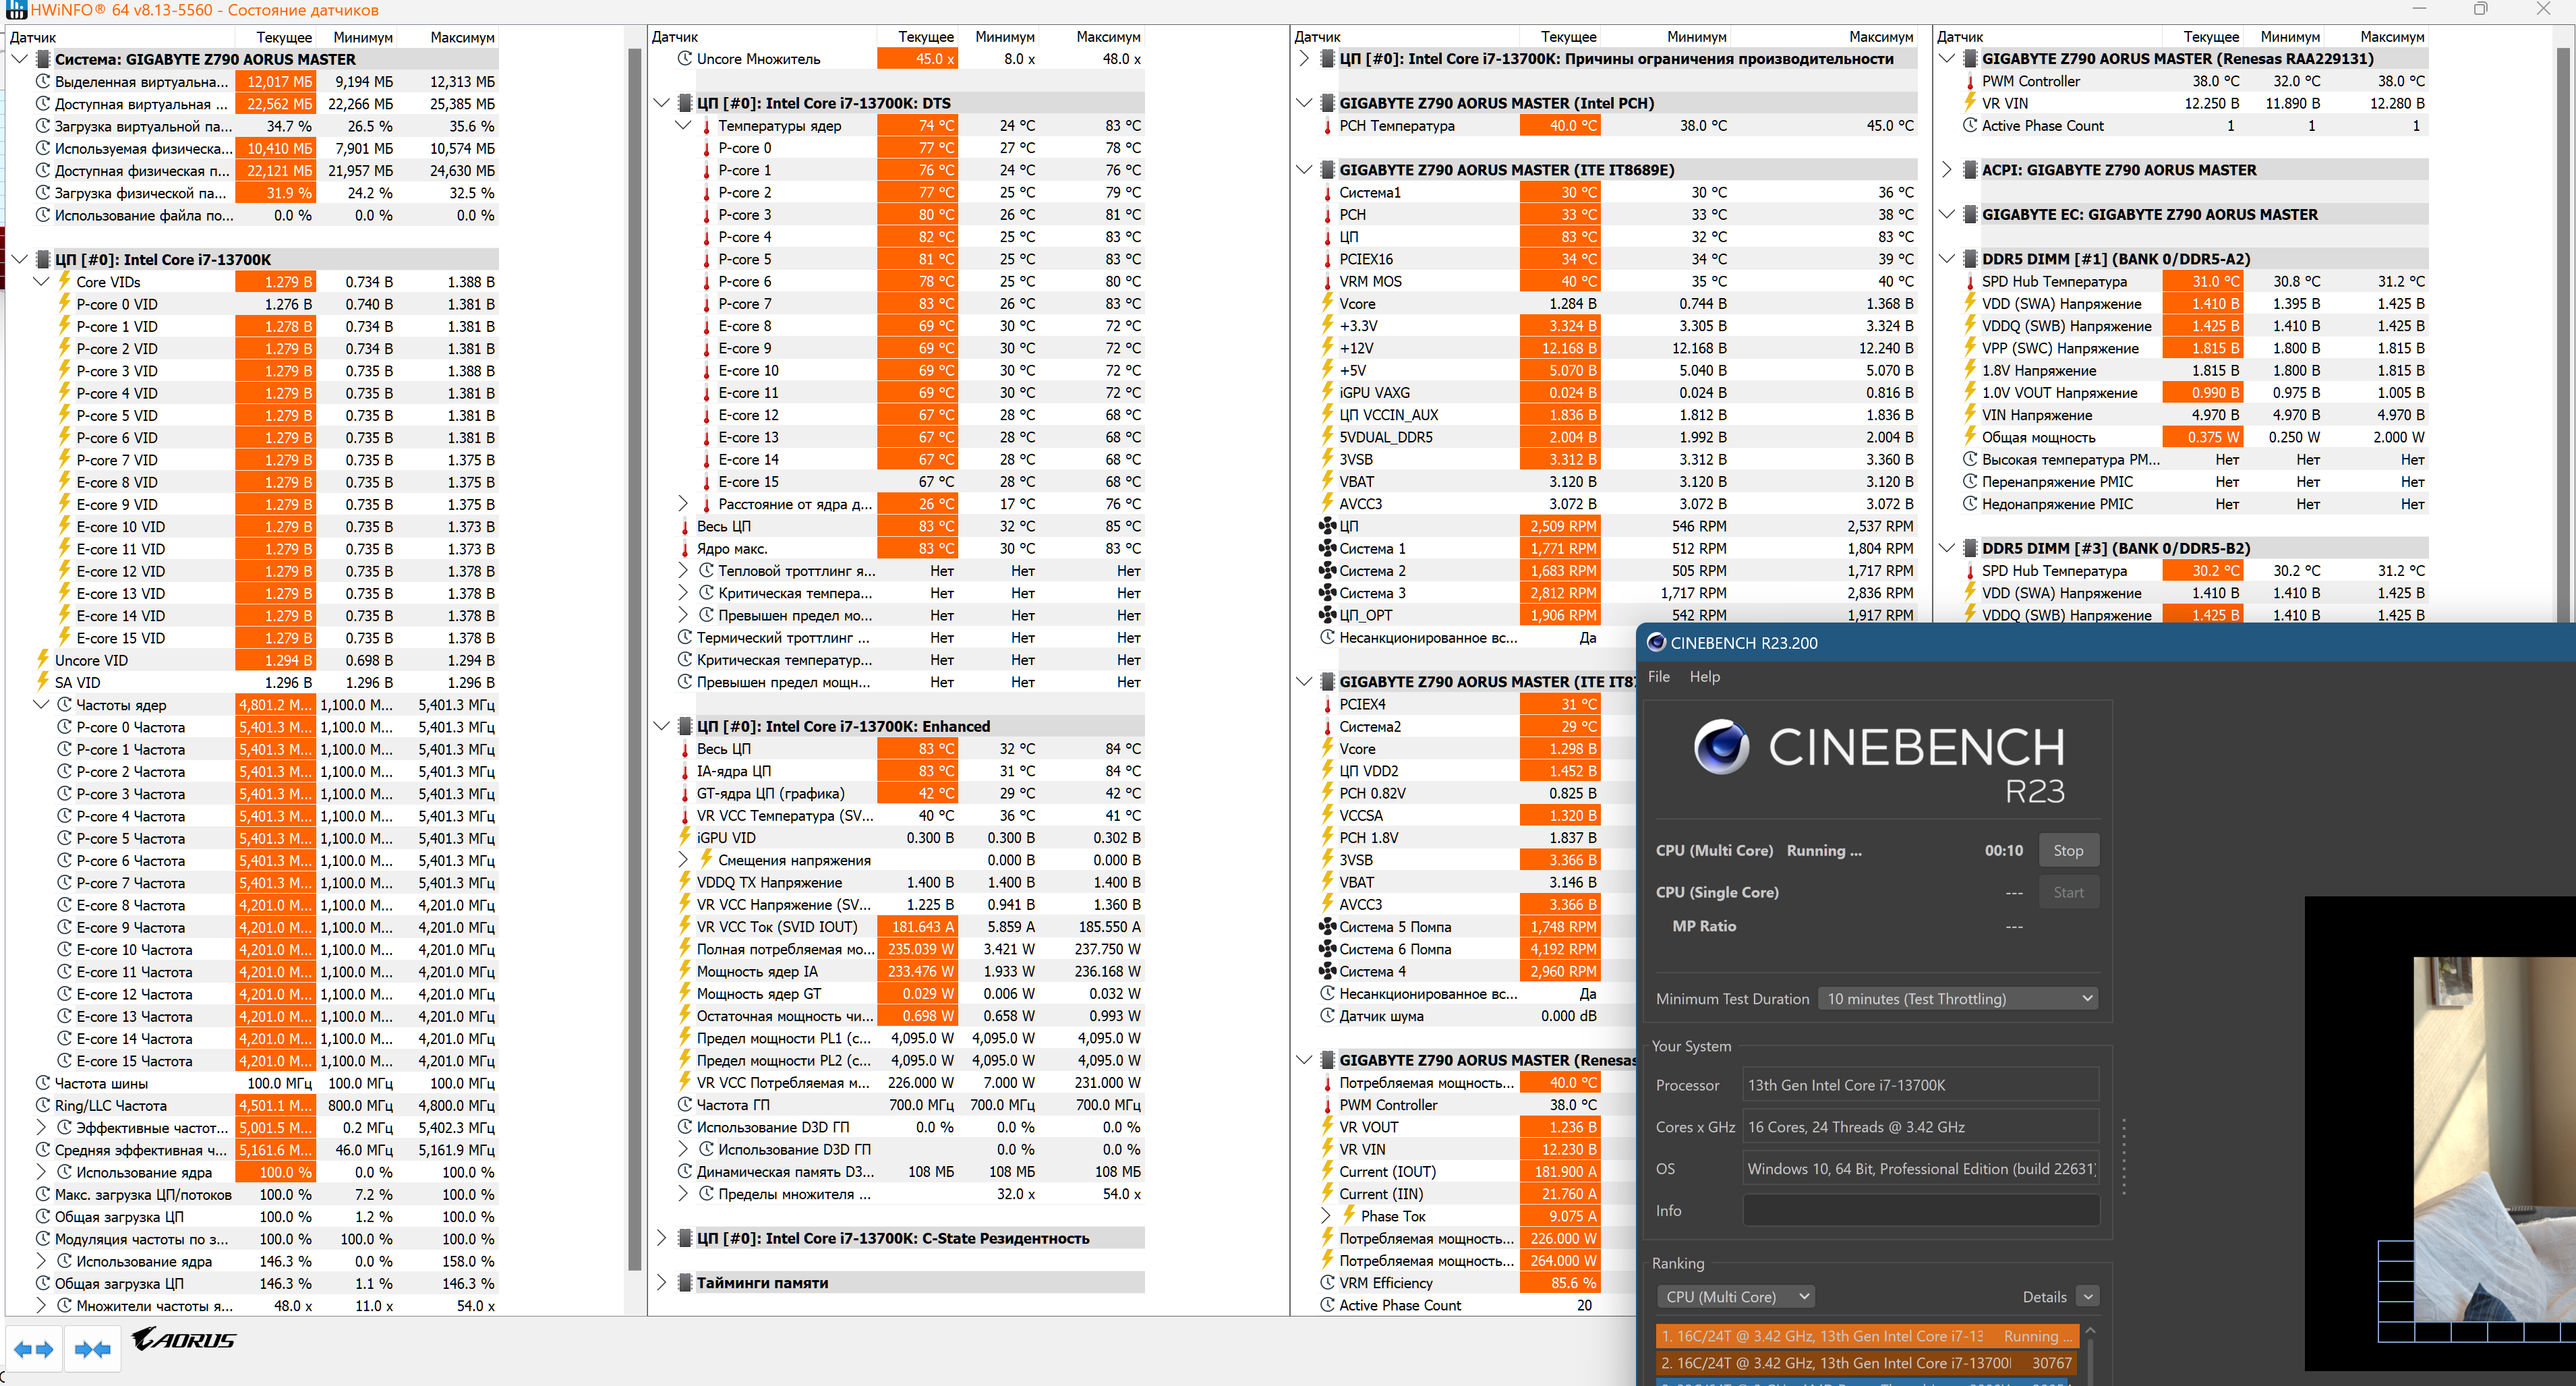
Task: Click the shrink layout arrows button
Action: click(x=92, y=1349)
